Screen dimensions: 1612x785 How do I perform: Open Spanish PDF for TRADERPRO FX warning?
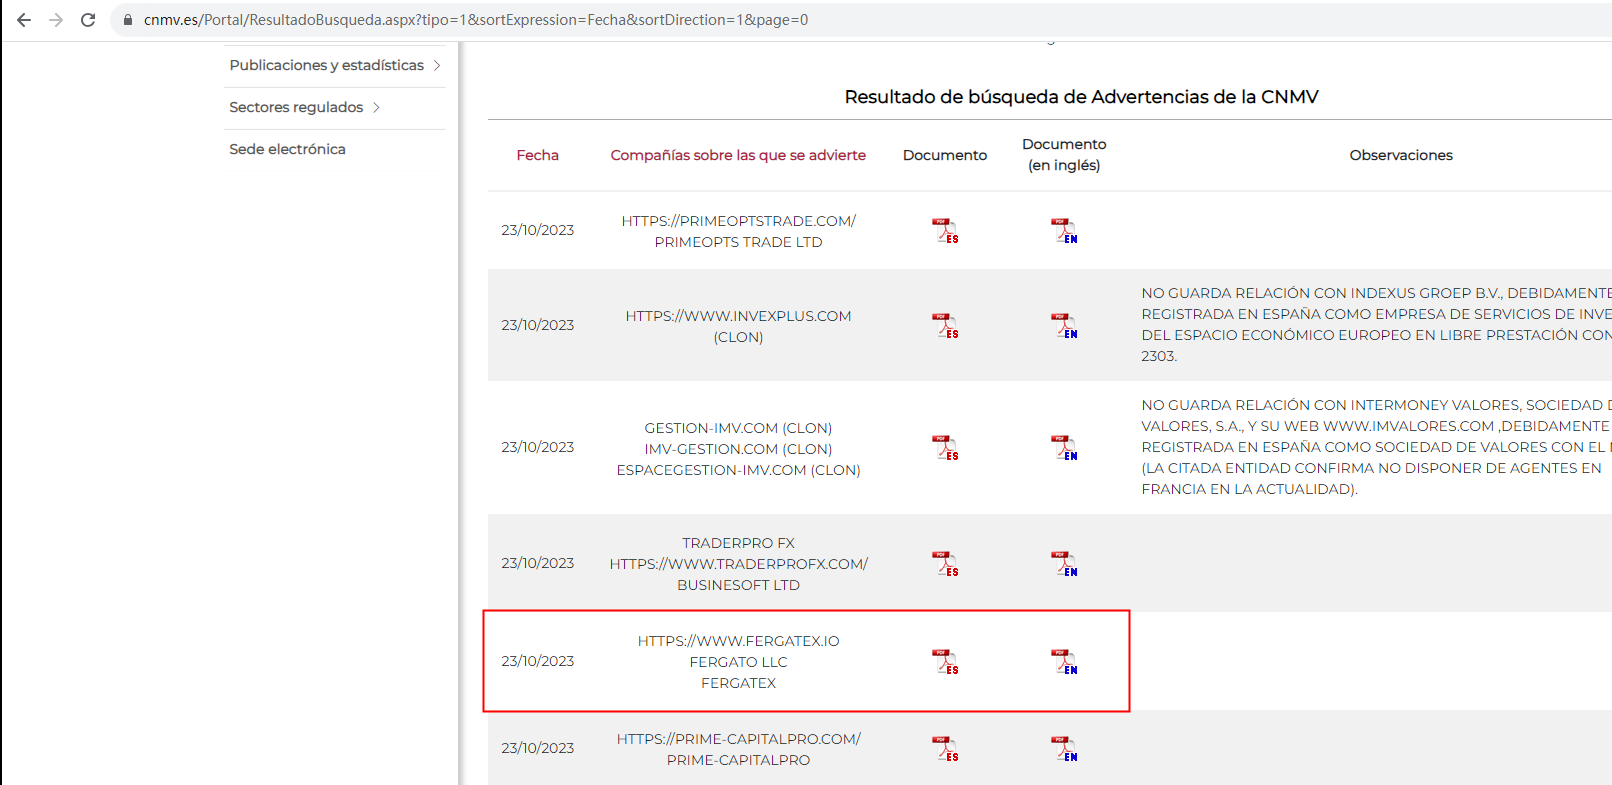click(x=945, y=564)
